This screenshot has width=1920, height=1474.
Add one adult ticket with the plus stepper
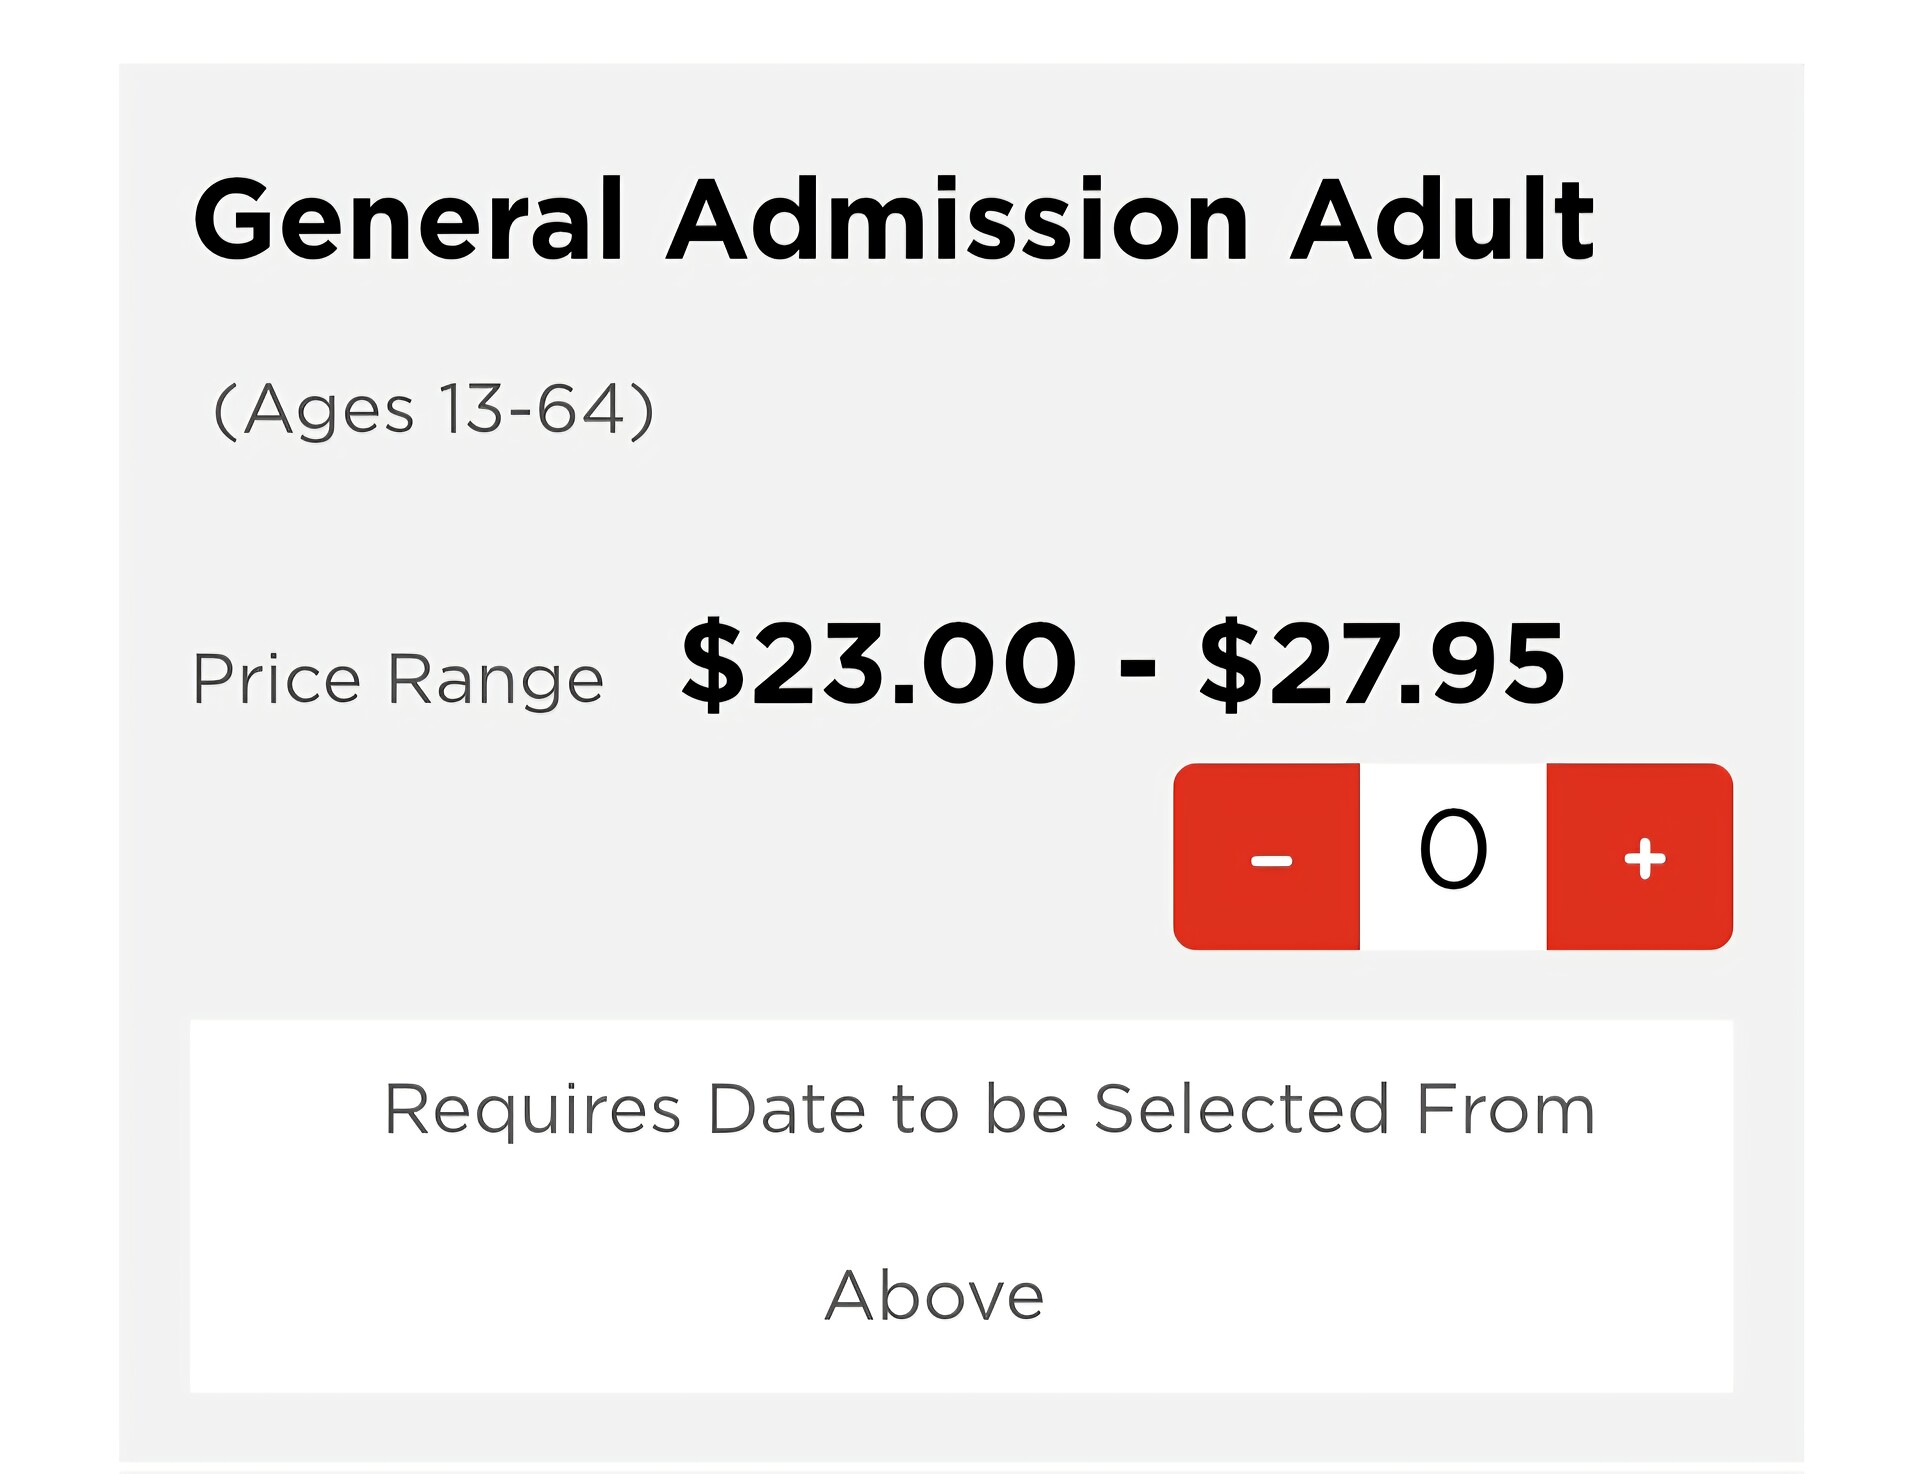1640,856
